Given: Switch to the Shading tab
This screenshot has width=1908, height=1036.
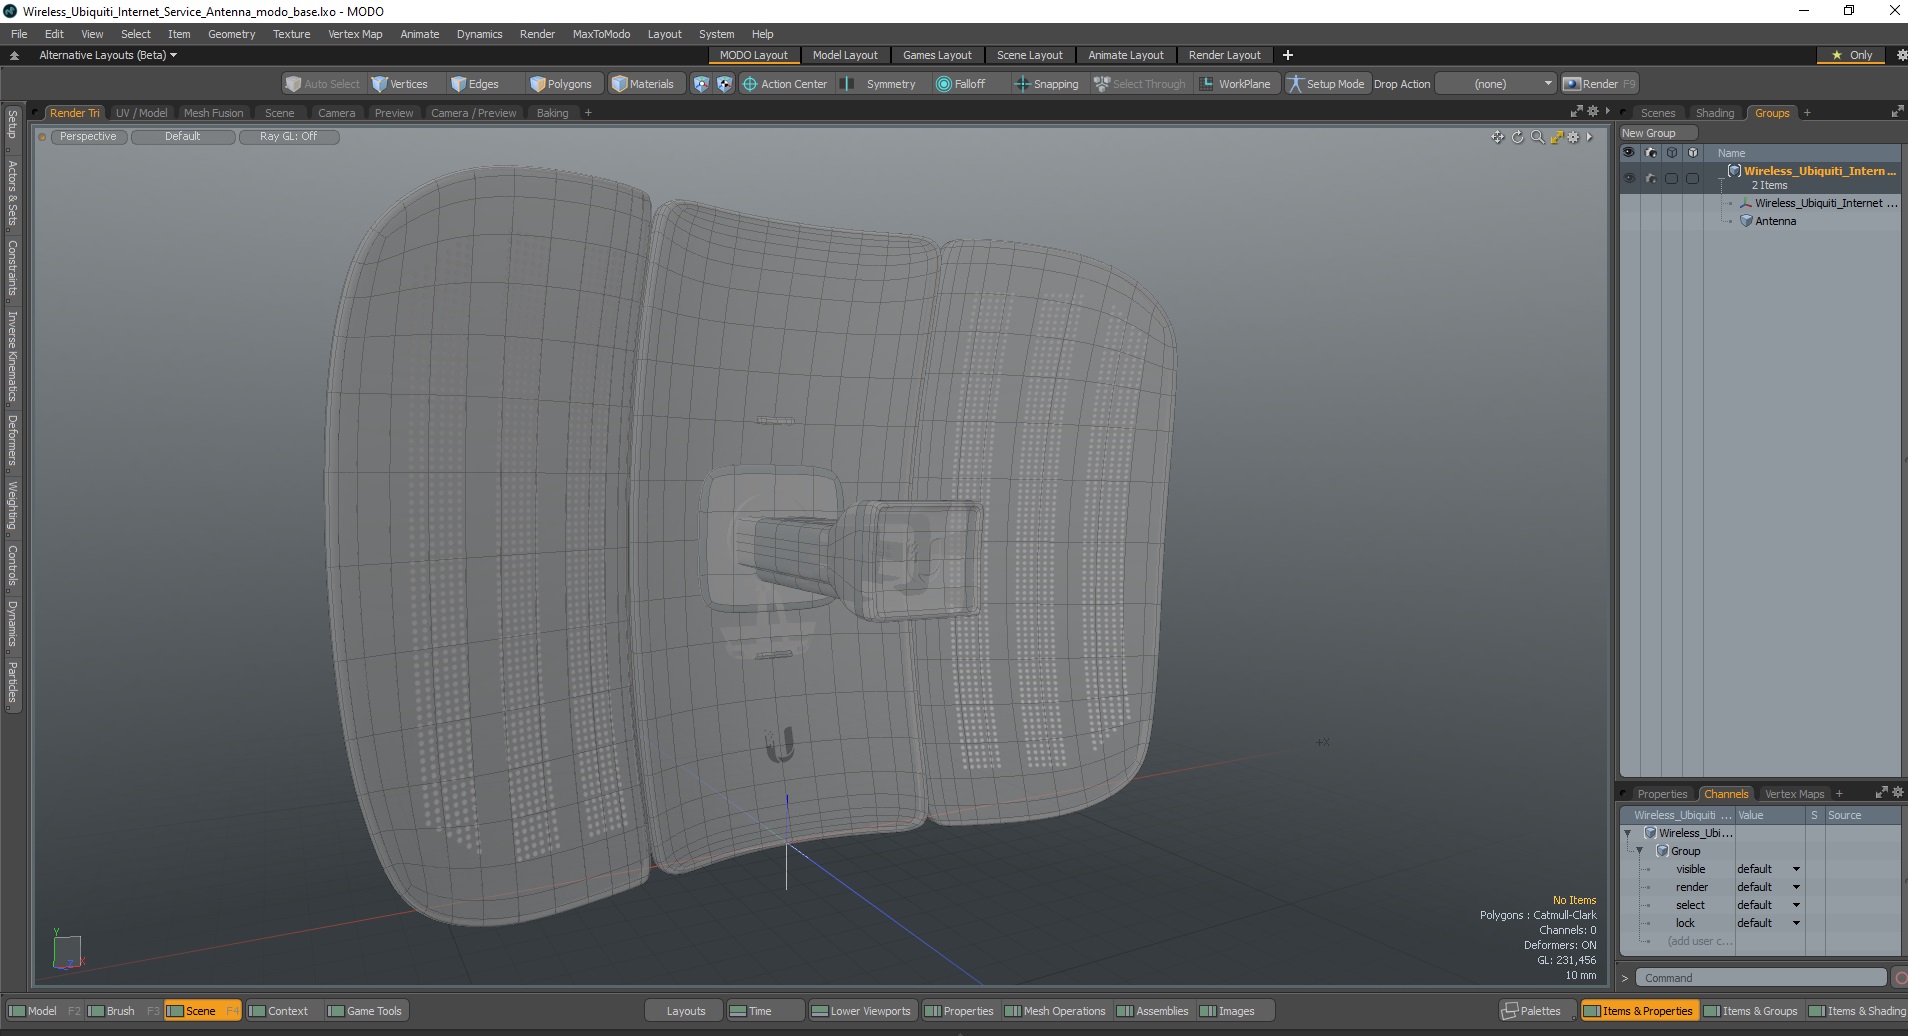Looking at the screenshot, I should click(1714, 113).
